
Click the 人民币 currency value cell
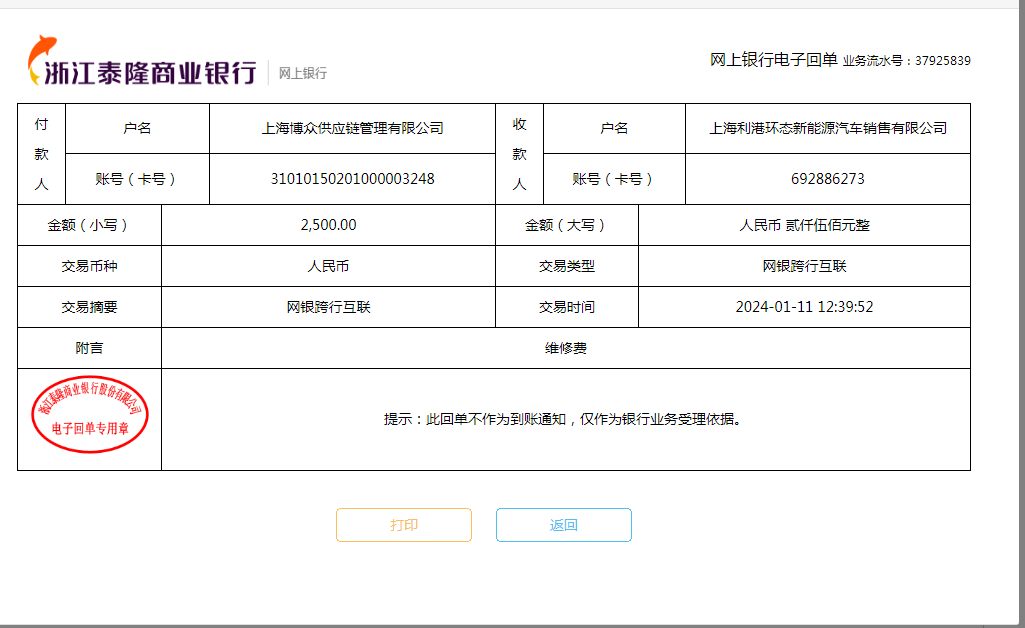[328, 266]
